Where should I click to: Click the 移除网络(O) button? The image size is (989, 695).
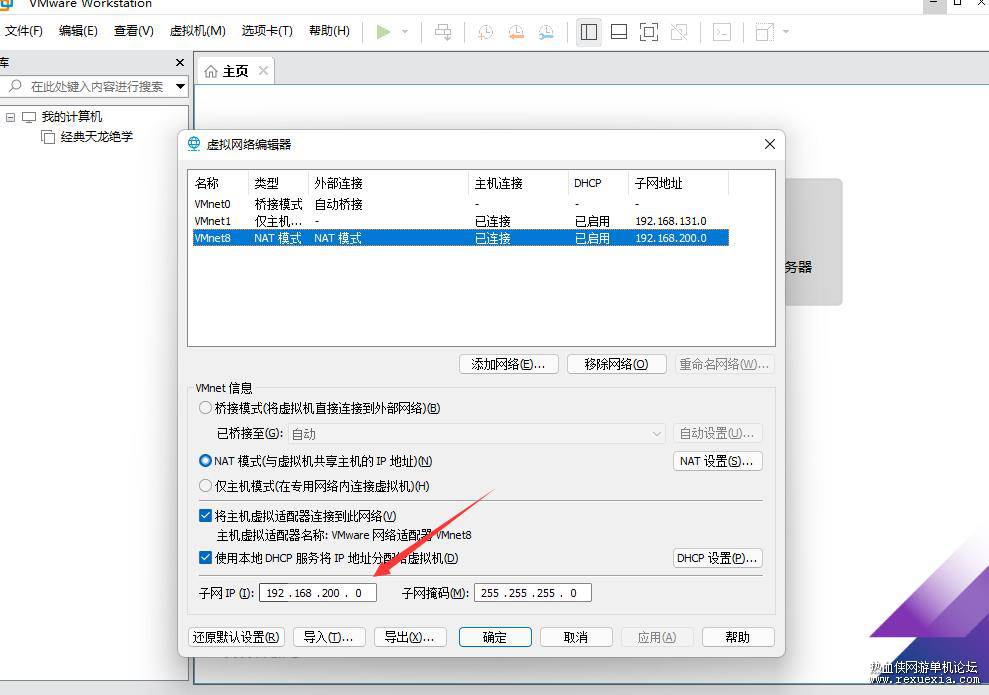click(616, 364)
